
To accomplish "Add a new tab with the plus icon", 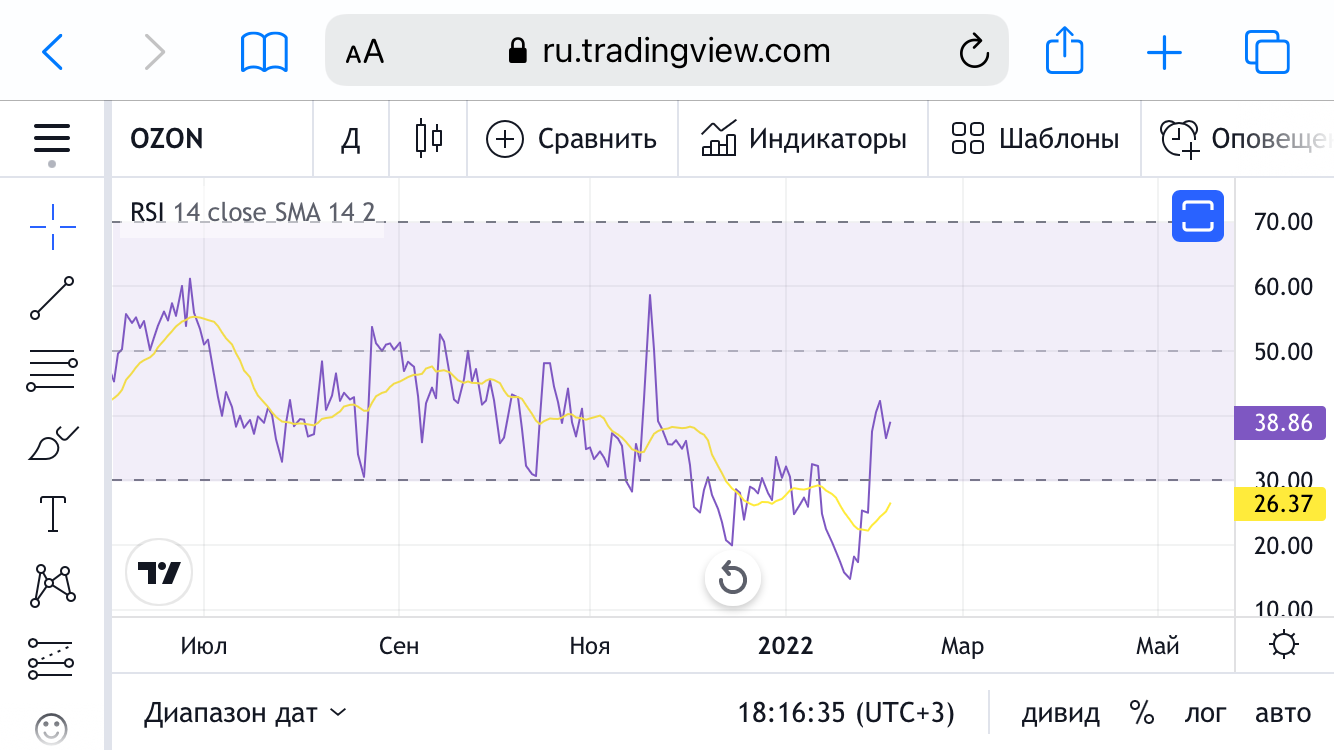I will (1164, 51).
